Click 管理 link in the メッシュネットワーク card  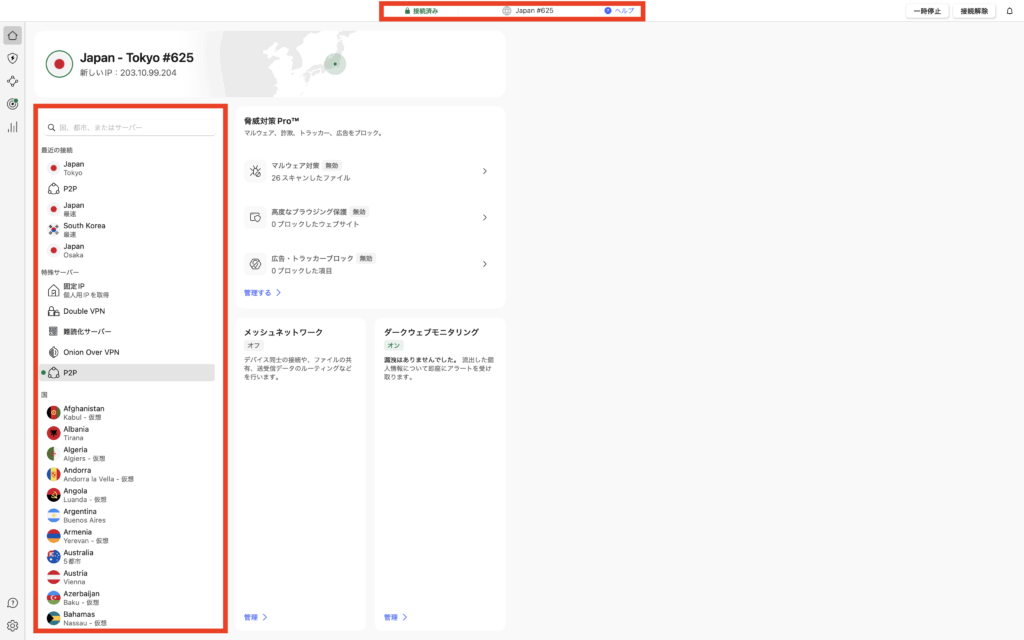click(256, 617)
